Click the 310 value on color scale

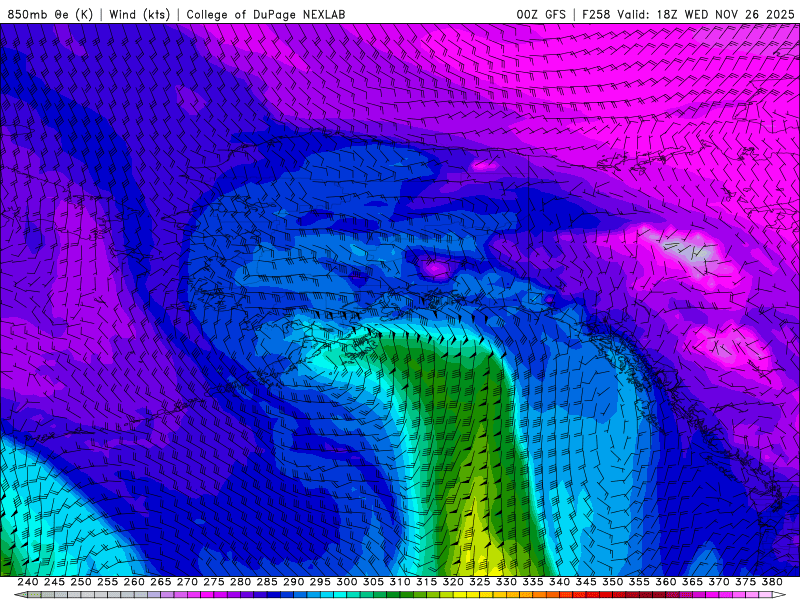click(399, 582)
